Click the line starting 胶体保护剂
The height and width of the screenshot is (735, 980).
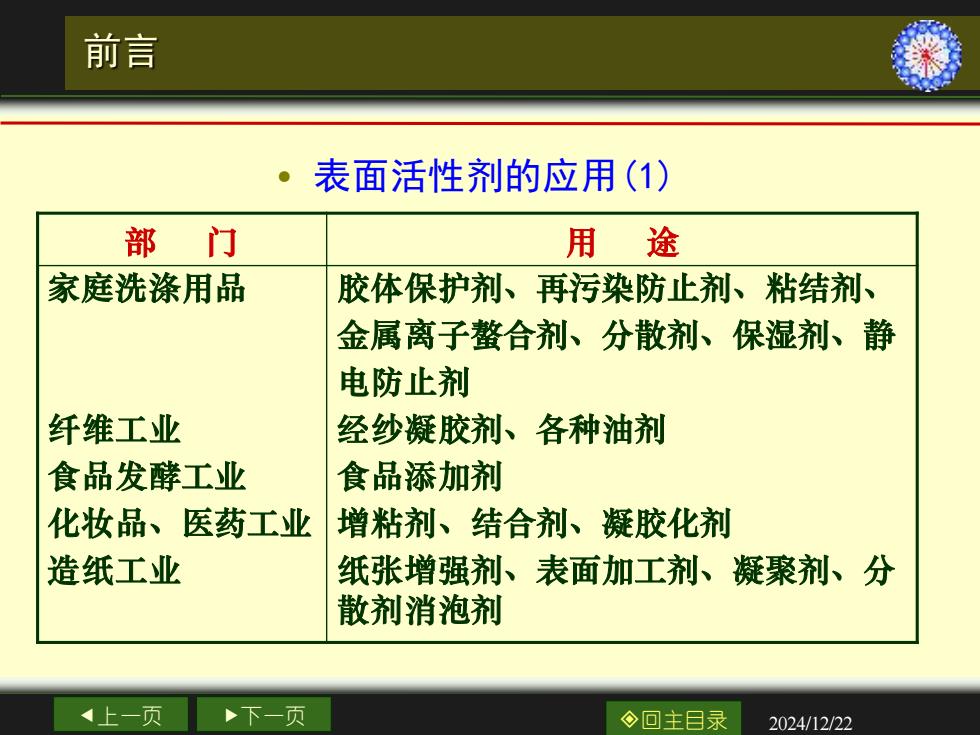point(608,289)
